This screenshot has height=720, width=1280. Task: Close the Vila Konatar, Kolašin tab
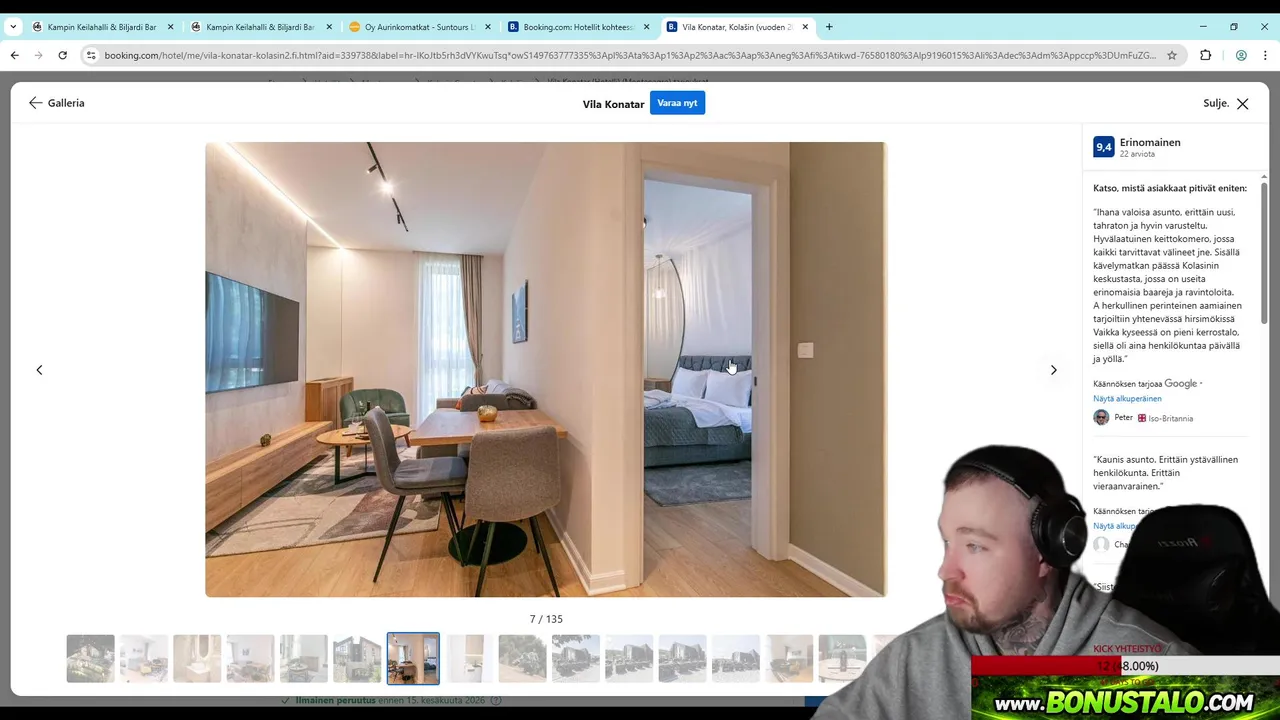[x=805, y=27]
